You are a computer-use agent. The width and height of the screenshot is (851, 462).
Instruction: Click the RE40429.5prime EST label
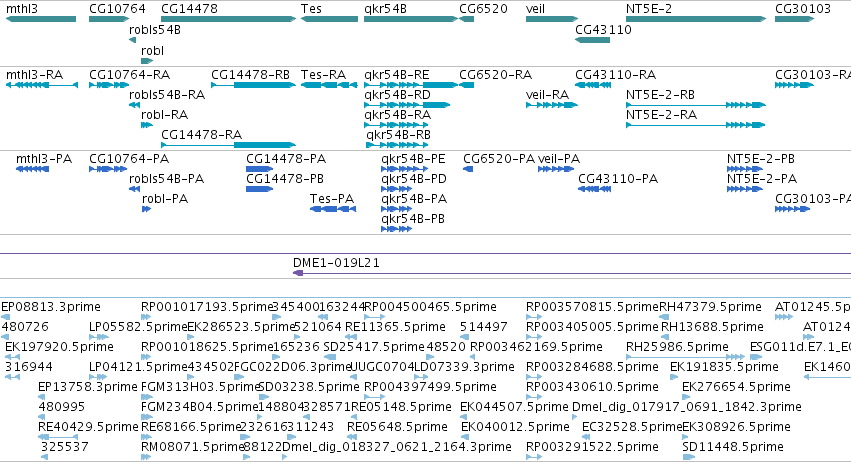(88, 427)
